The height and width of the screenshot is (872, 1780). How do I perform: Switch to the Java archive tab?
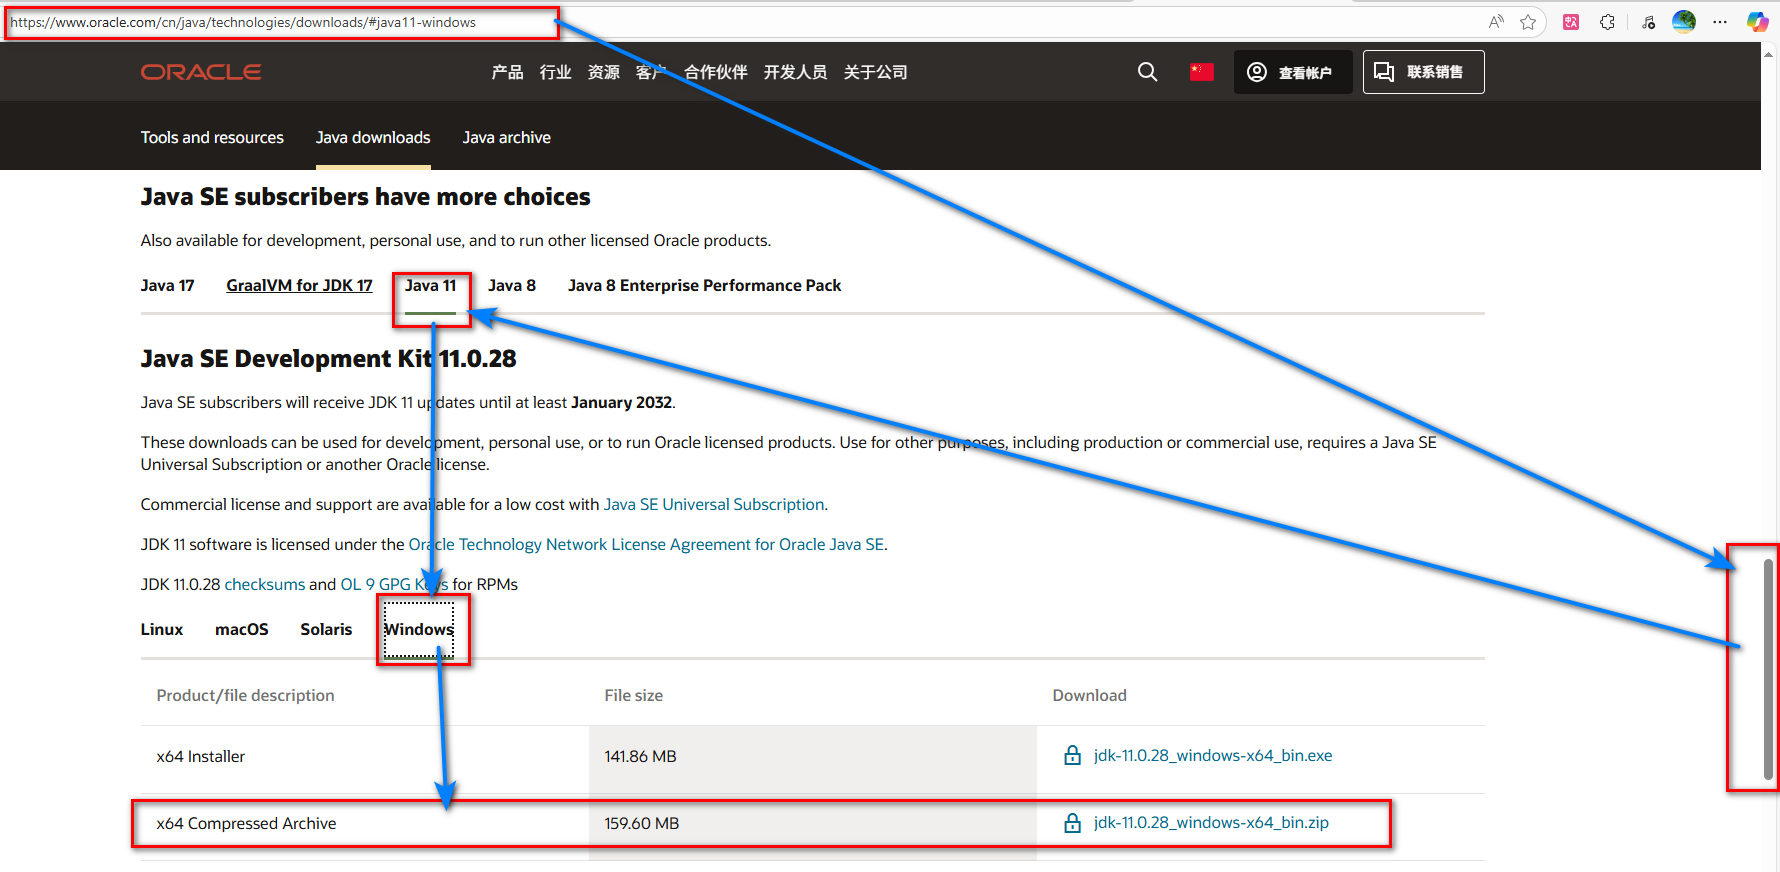tap(506, 138)
